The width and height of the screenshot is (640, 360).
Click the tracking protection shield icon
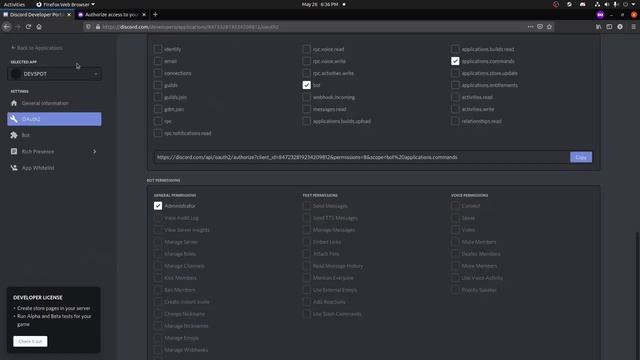pyautogui.click(x=88, y=27)
